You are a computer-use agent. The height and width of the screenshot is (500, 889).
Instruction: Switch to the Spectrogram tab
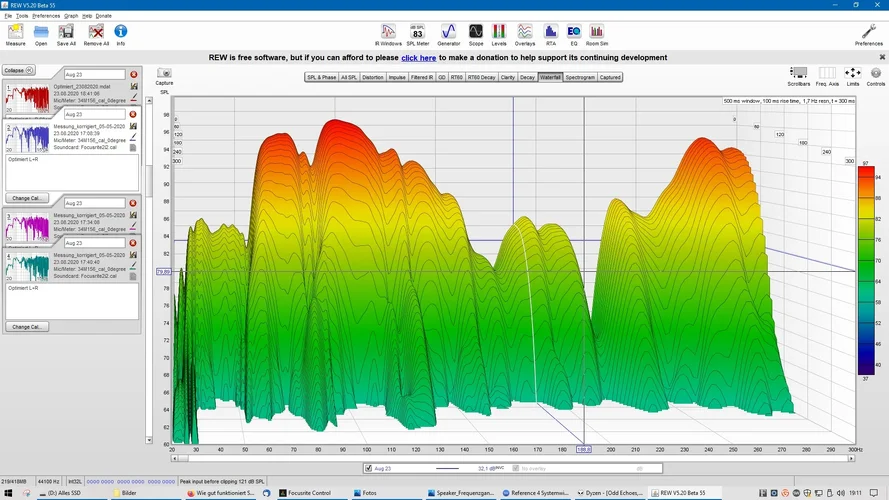pos(581,77)
